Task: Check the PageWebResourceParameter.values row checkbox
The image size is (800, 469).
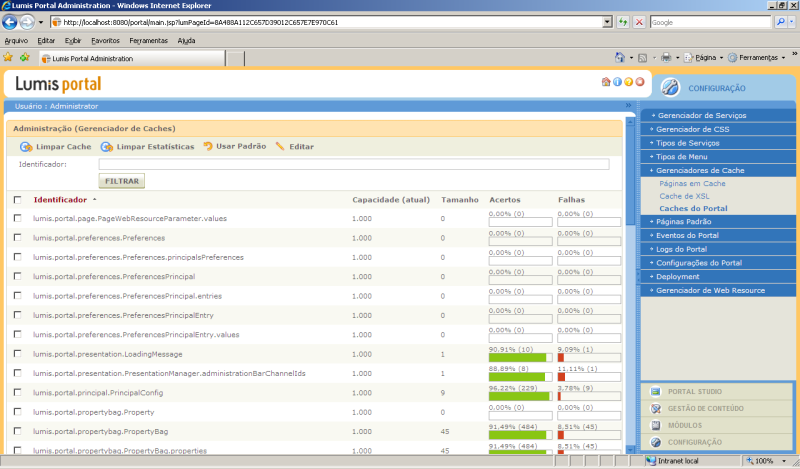Action: [x=17, y=218]
